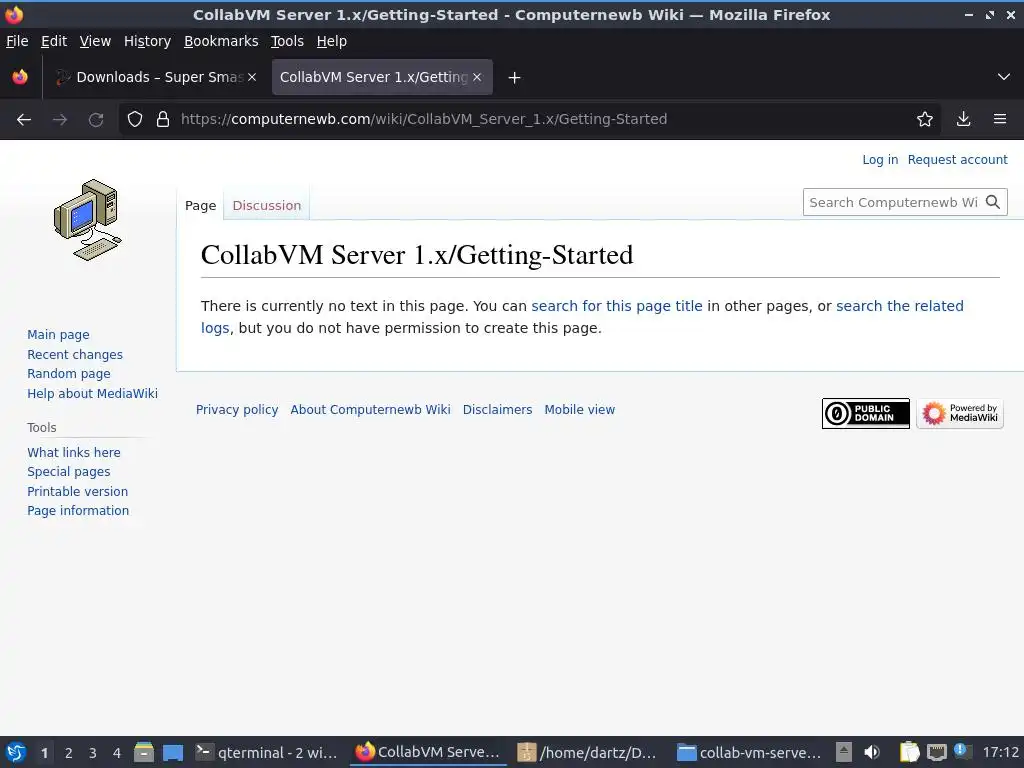Switch to collab-vm-serve... taskbar window
The width and height of the screenshot is (1024, 768).
point(748,752)
